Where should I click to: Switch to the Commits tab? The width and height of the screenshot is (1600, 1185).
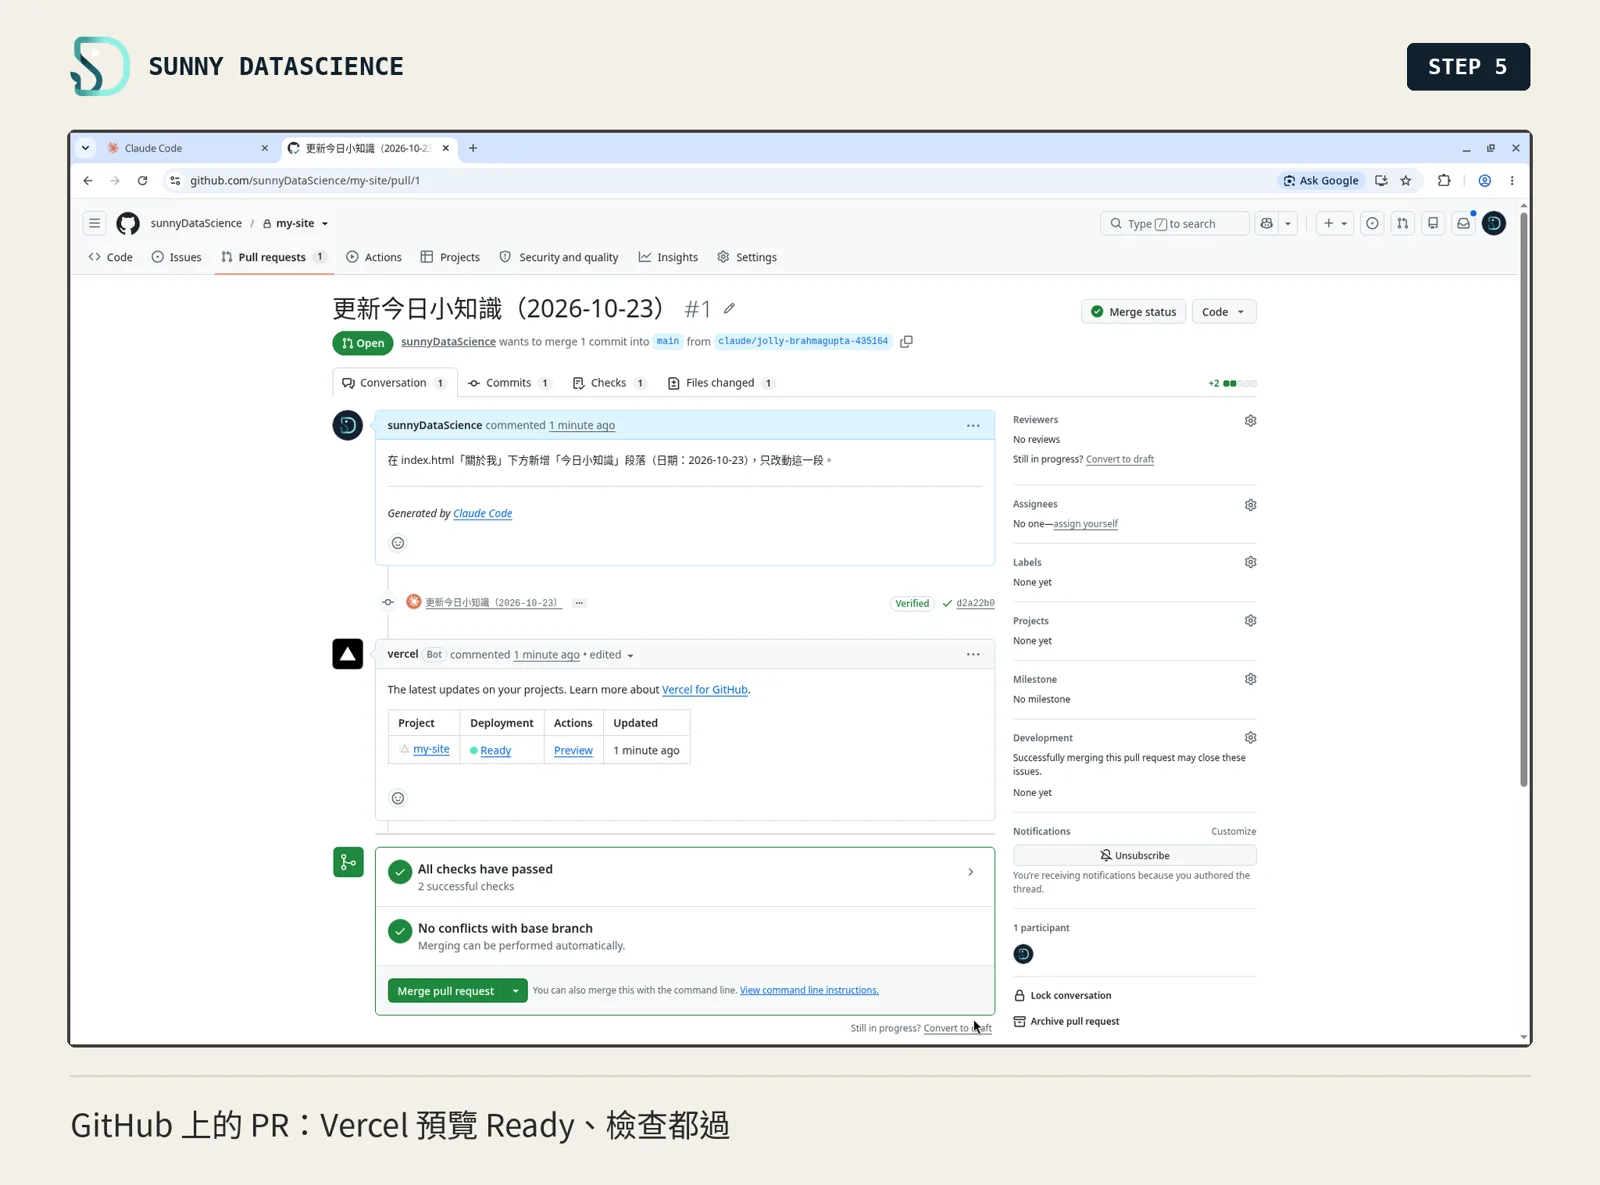(x=510, y=383)
